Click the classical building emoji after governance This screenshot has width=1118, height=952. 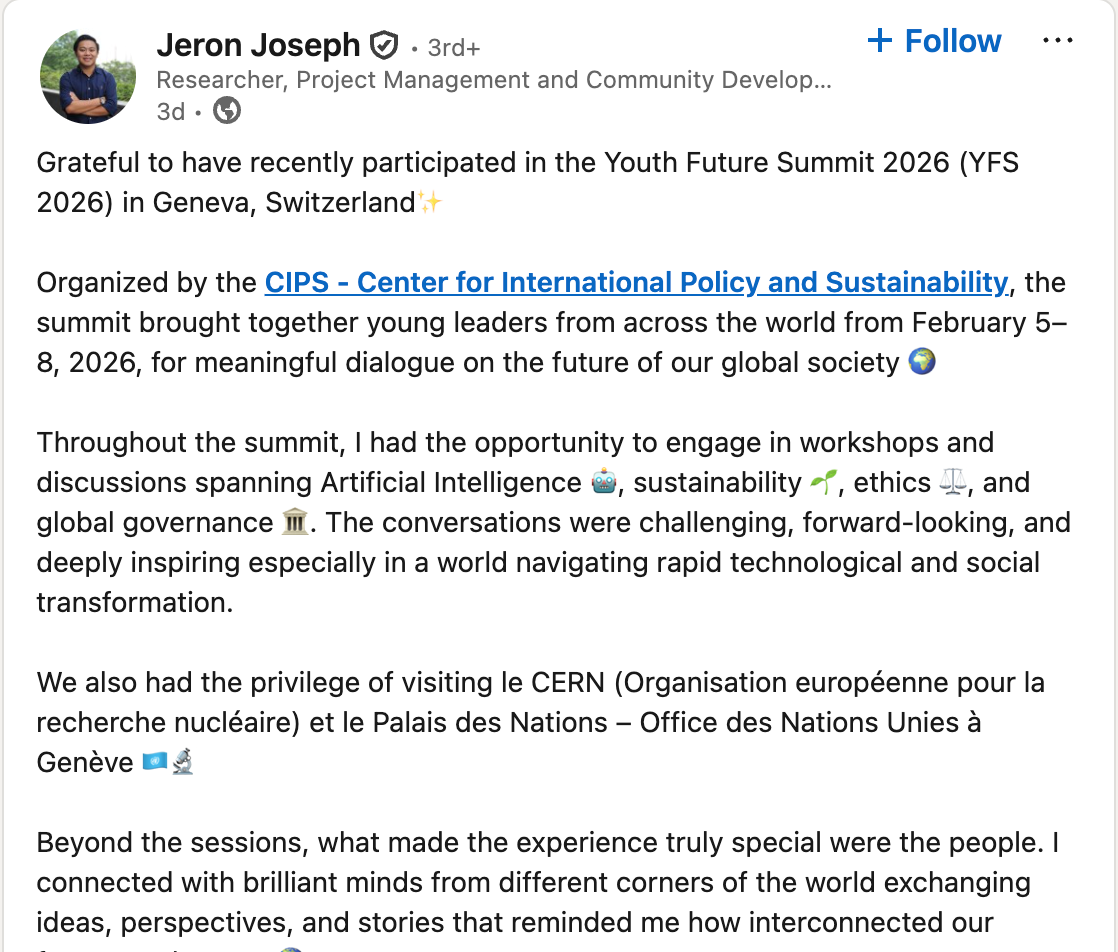293,523
